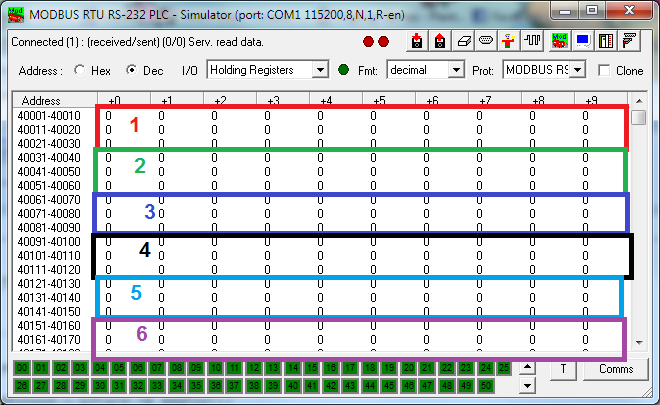The height and width of the screenshot is (405, 660).
Task: Click the vertical scrollbar thumb
Action: [x=639, y=117]
